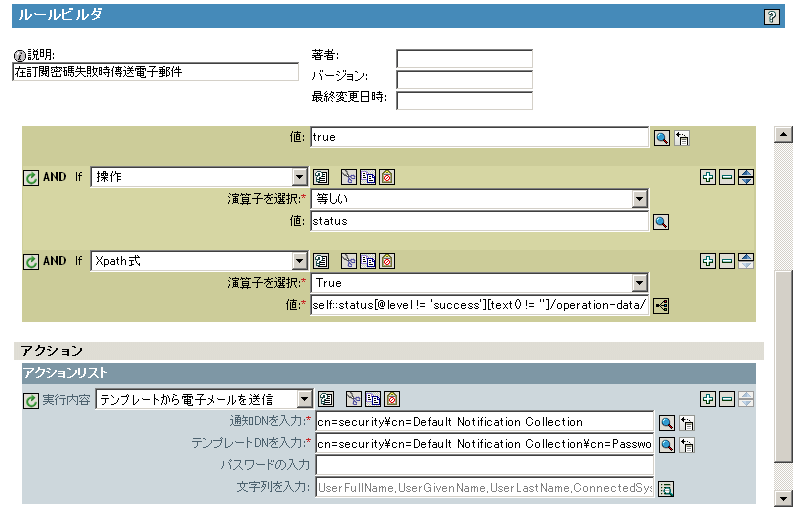Click the 通知DNを入力 field

pyautogui.click(x=484, y=422)
